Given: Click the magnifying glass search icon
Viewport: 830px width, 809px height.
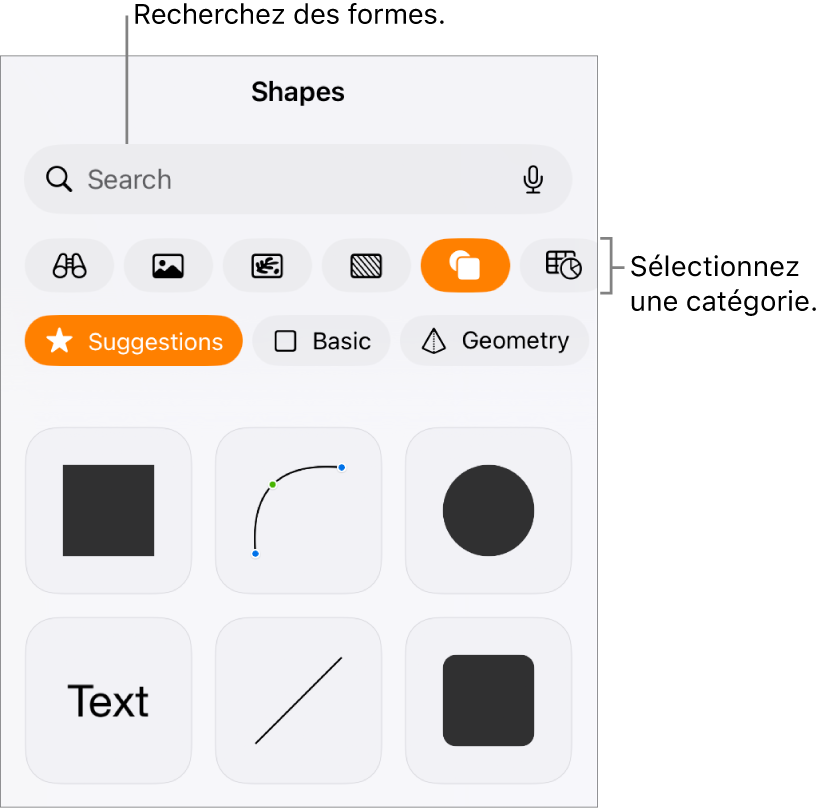Looking at the screenshot, I should (59, 179).
